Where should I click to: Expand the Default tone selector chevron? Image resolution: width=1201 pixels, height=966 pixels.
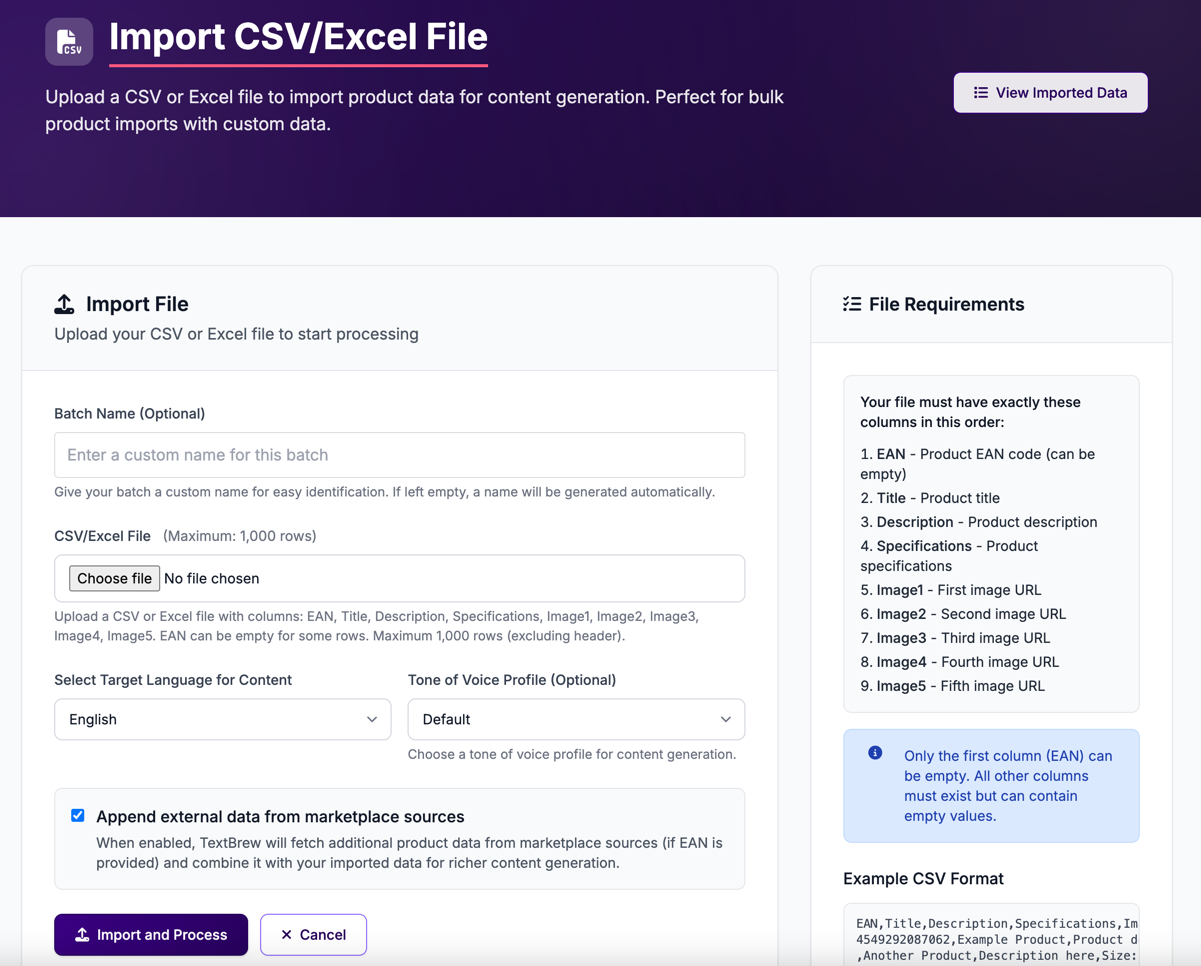(x=727, y=719)
